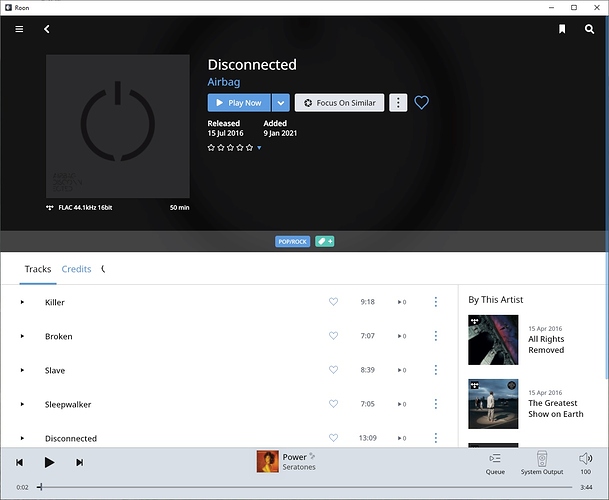Play the Broken track via its arrow

(x=22, y=336)
